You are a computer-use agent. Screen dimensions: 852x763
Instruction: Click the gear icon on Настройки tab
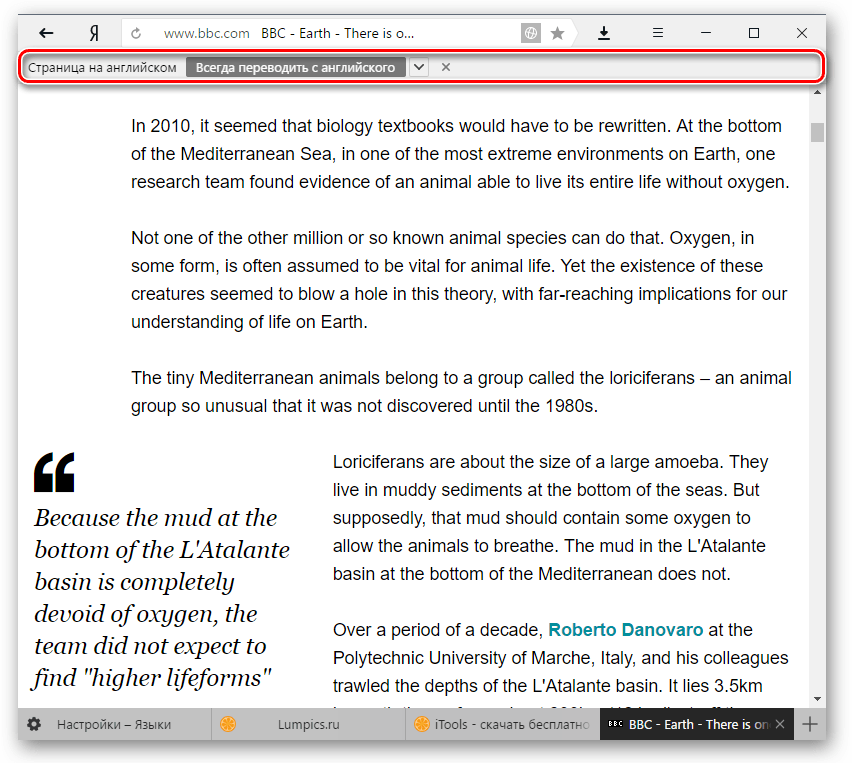(34, 724)
